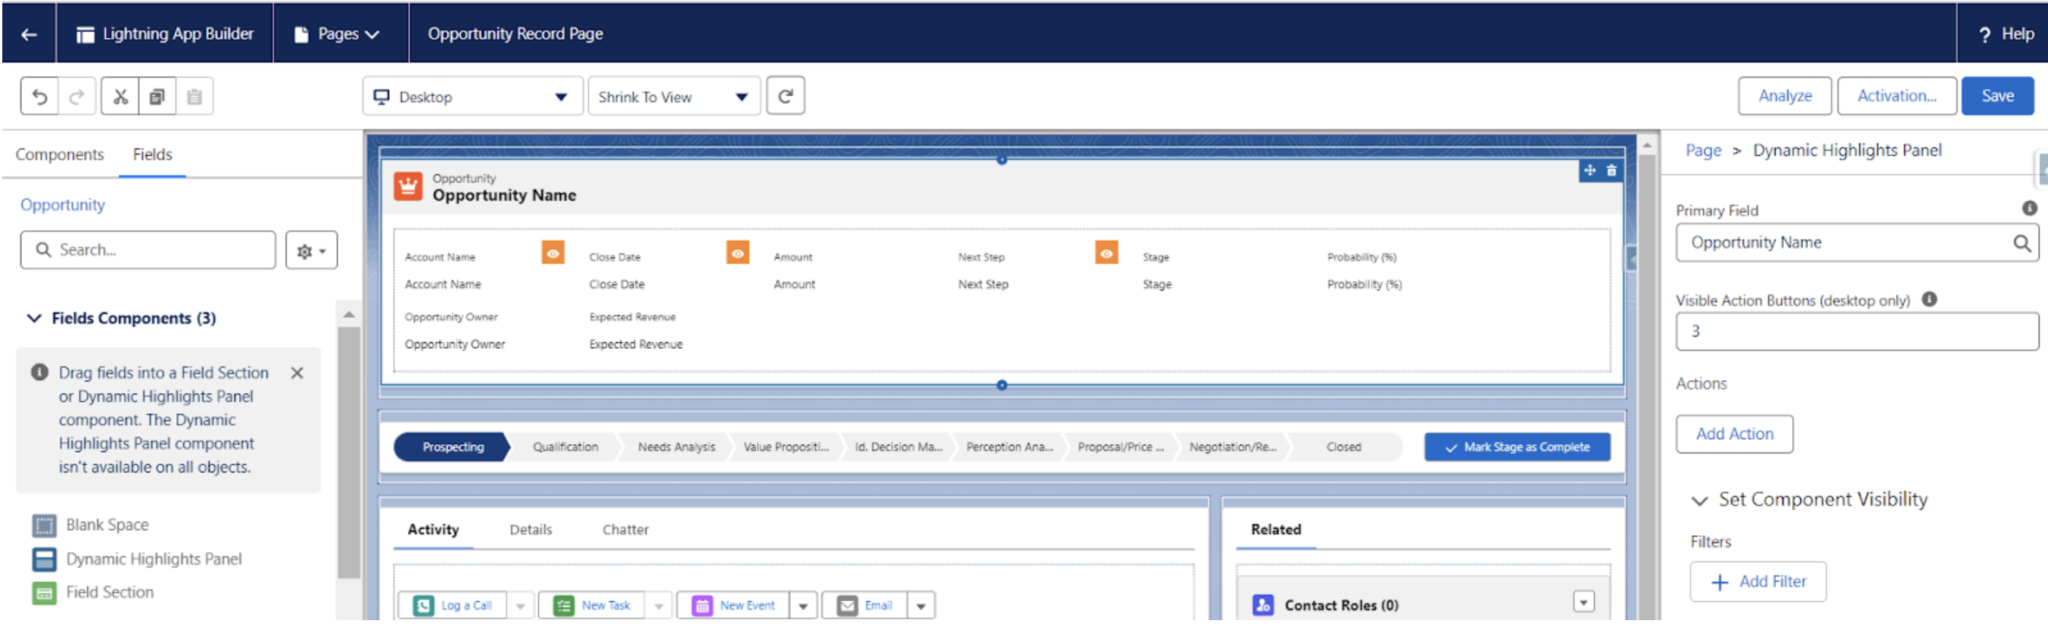Toggle visibility eye icon beside Next Step
Image resolution: width=2048 pixels, height=633 pixels.
1106,253
